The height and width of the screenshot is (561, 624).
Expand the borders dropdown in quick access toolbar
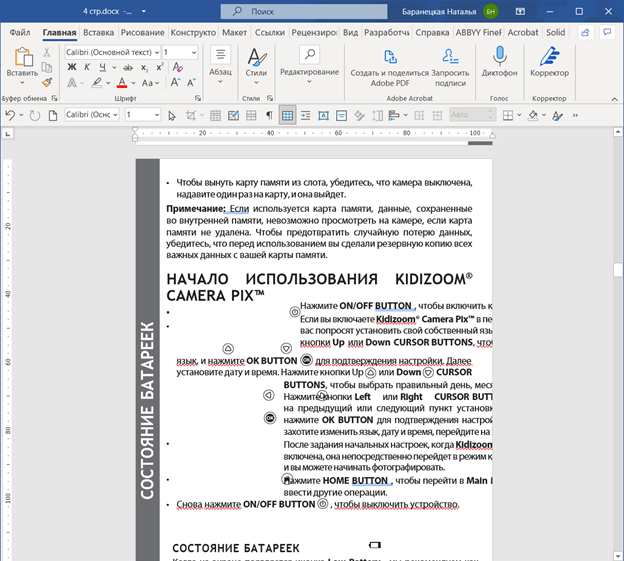519,115
